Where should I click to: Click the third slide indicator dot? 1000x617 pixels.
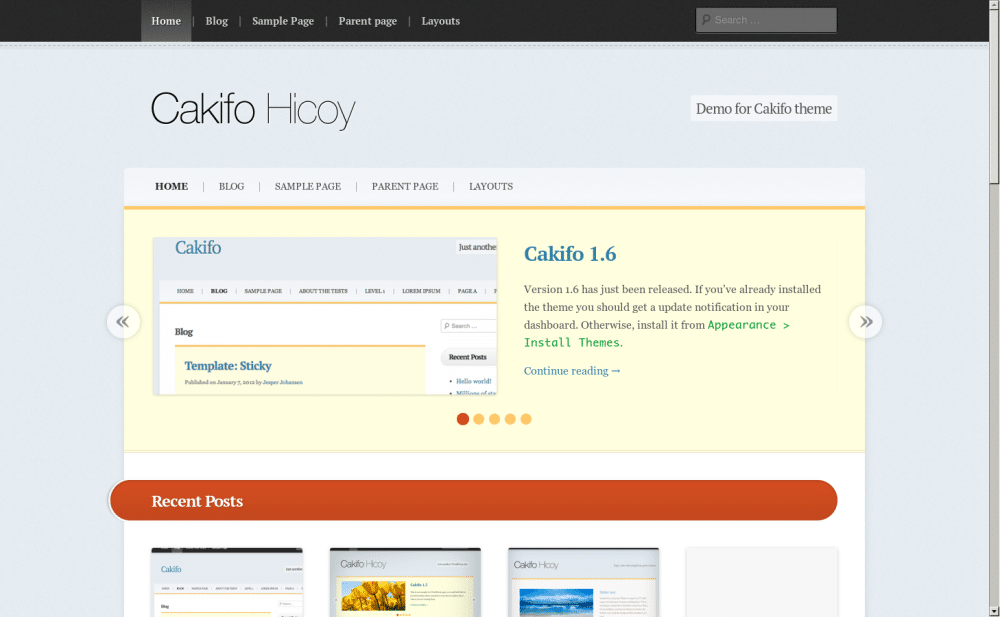[494, 419]
